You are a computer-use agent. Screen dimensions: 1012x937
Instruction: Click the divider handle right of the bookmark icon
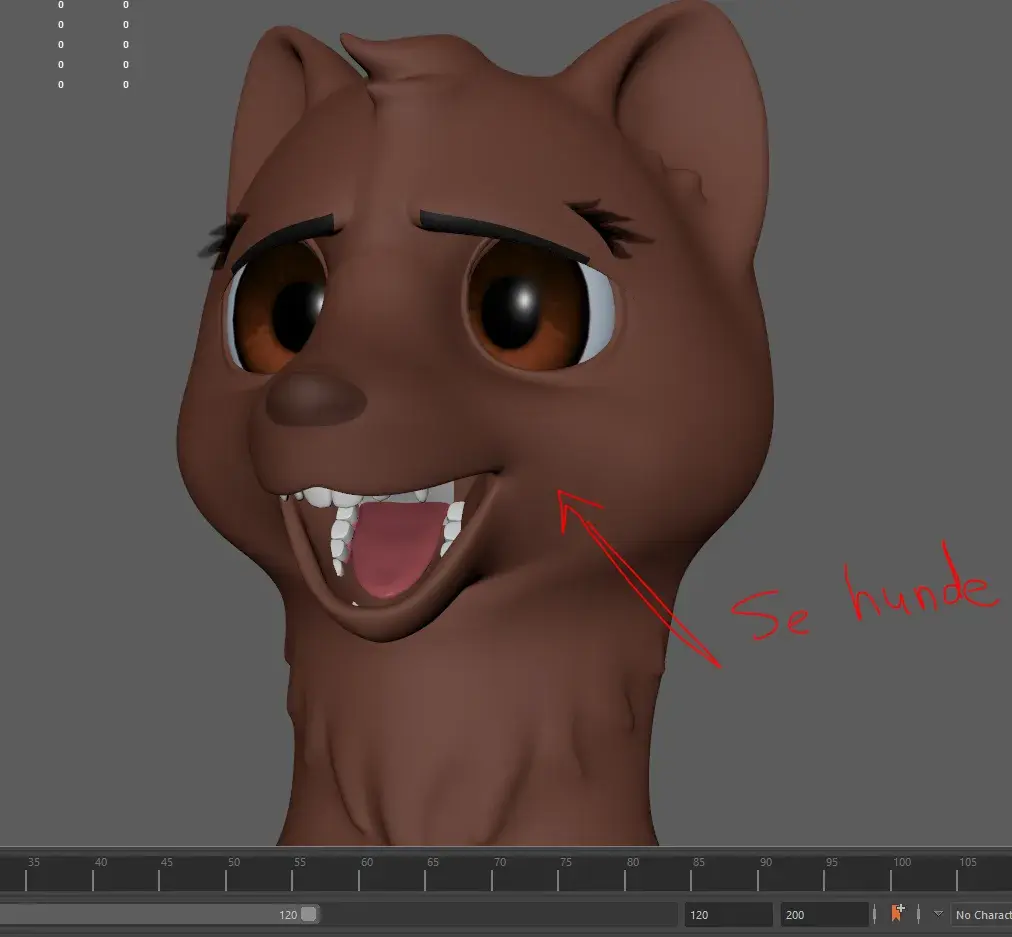click(x=917, y=914)
